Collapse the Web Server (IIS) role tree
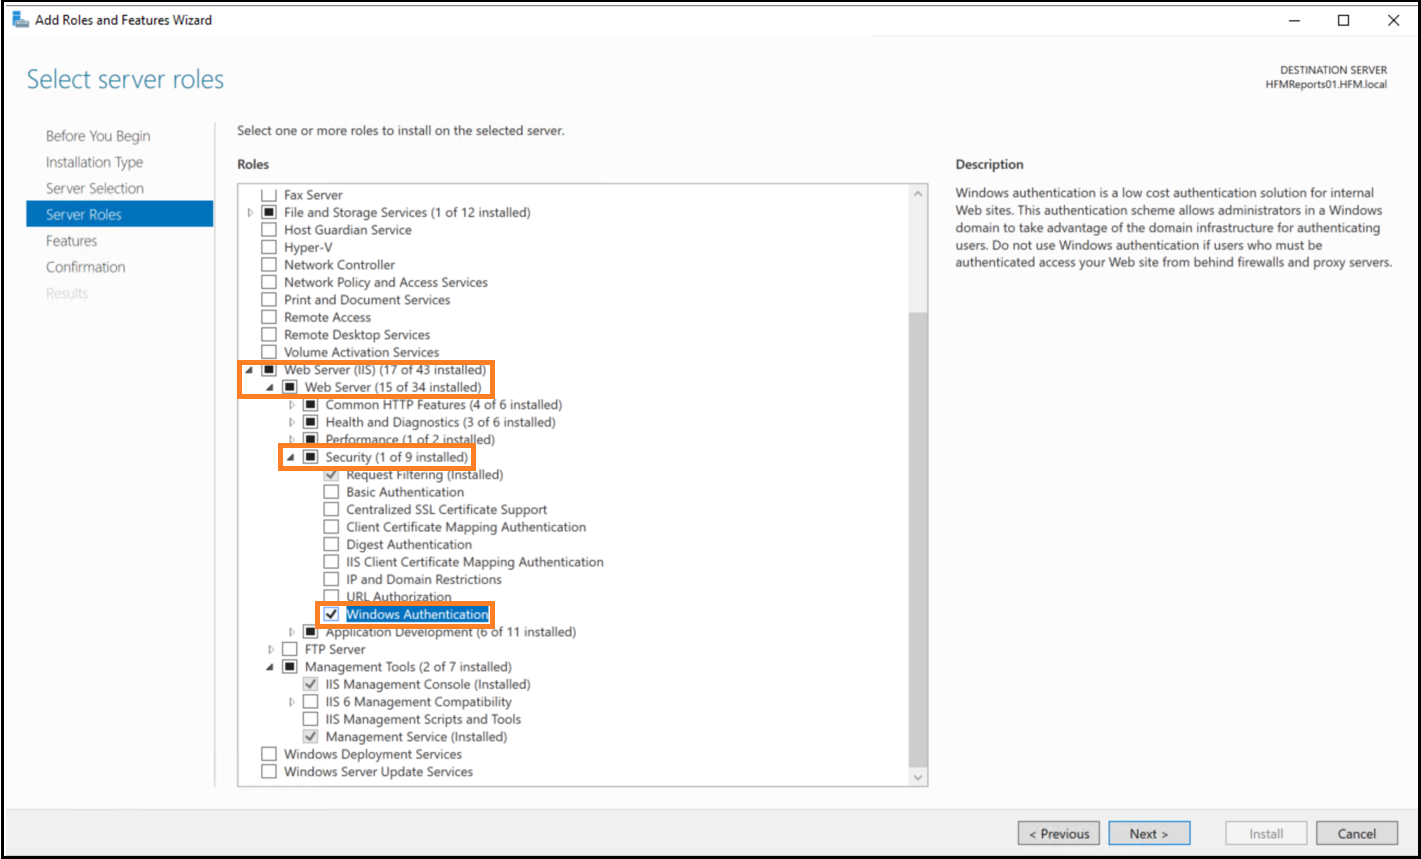Viewport: 1421px width, 859px height. click(250, 370)
